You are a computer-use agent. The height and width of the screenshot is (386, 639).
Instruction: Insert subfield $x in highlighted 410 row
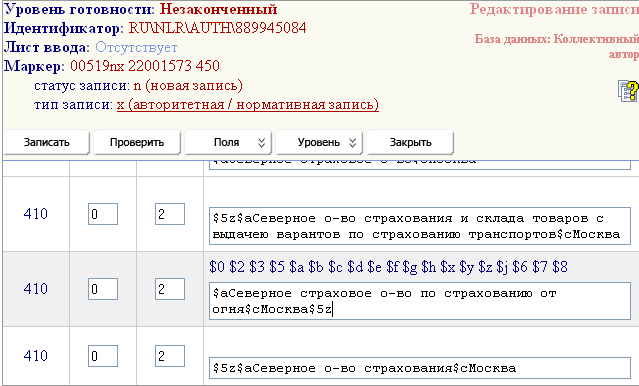tap(447, 267)
